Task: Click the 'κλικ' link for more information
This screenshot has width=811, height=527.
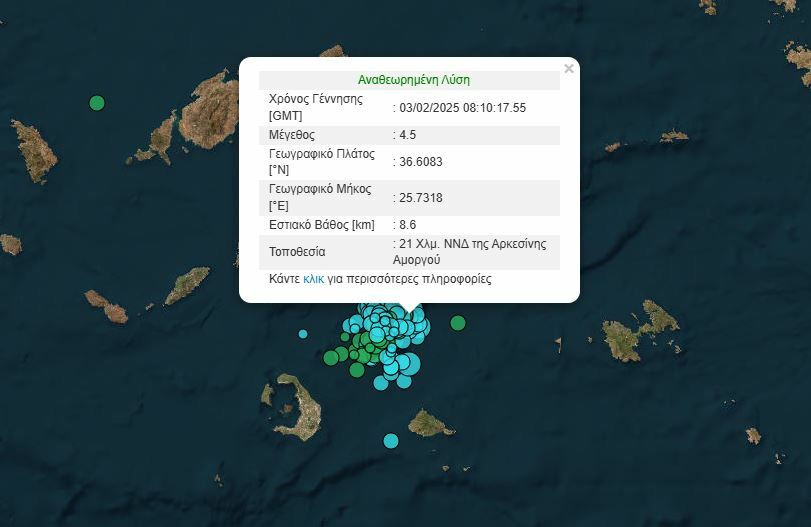Action: pos(313,280)
